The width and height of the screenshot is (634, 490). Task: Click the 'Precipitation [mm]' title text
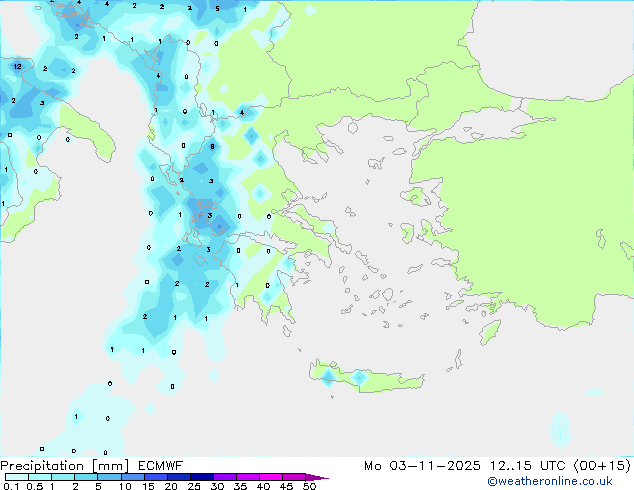click(65, 466)
